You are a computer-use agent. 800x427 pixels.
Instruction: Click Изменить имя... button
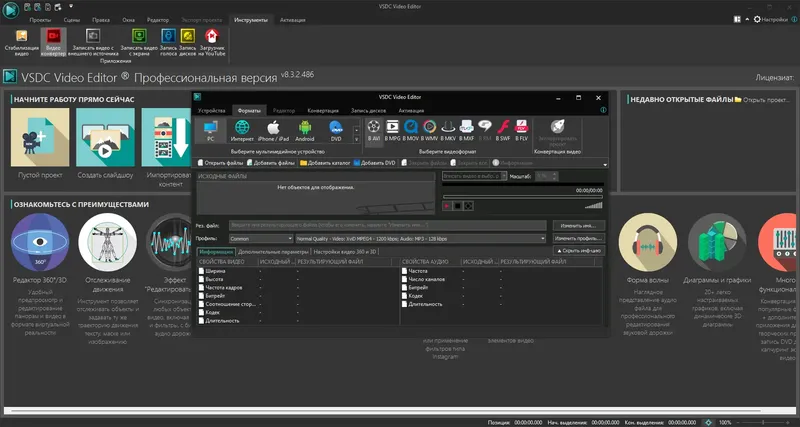pyautogui.click(x=579, y=225)
